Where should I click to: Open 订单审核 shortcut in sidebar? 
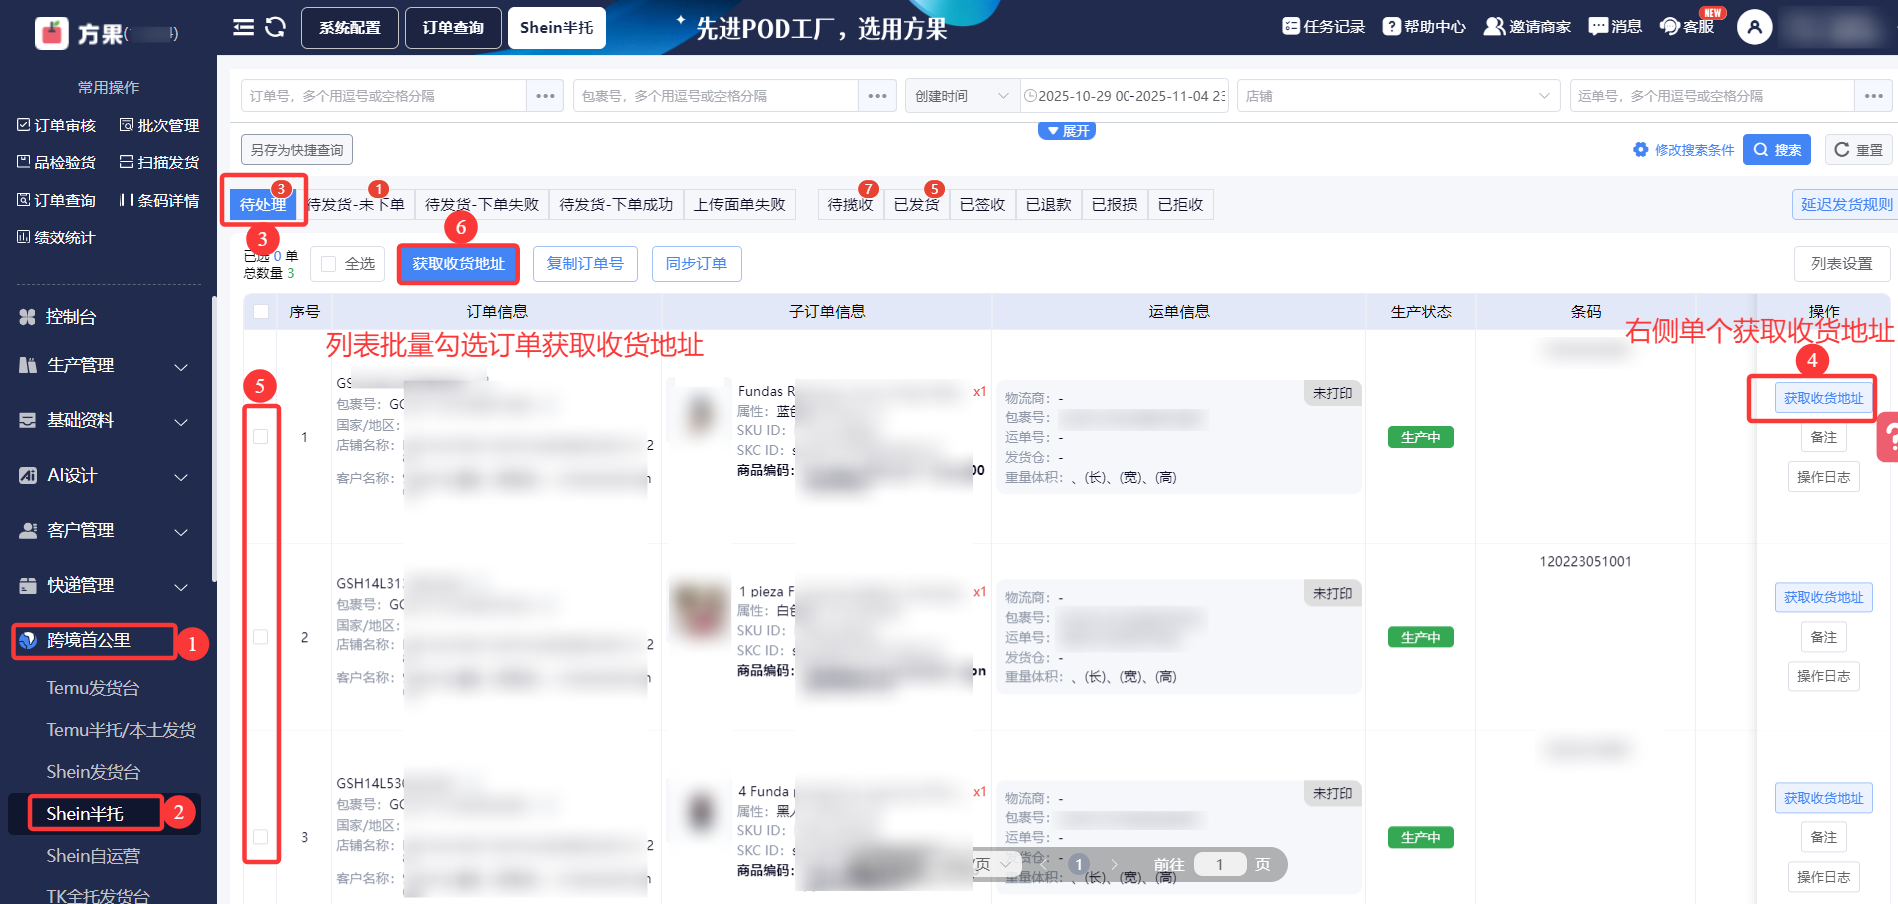[57, 125]
